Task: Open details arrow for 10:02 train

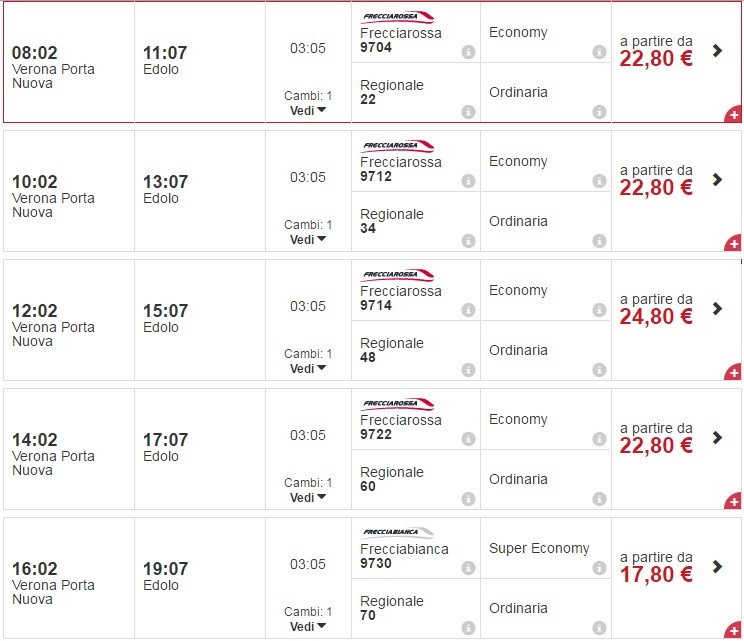Action: [717, 180]
